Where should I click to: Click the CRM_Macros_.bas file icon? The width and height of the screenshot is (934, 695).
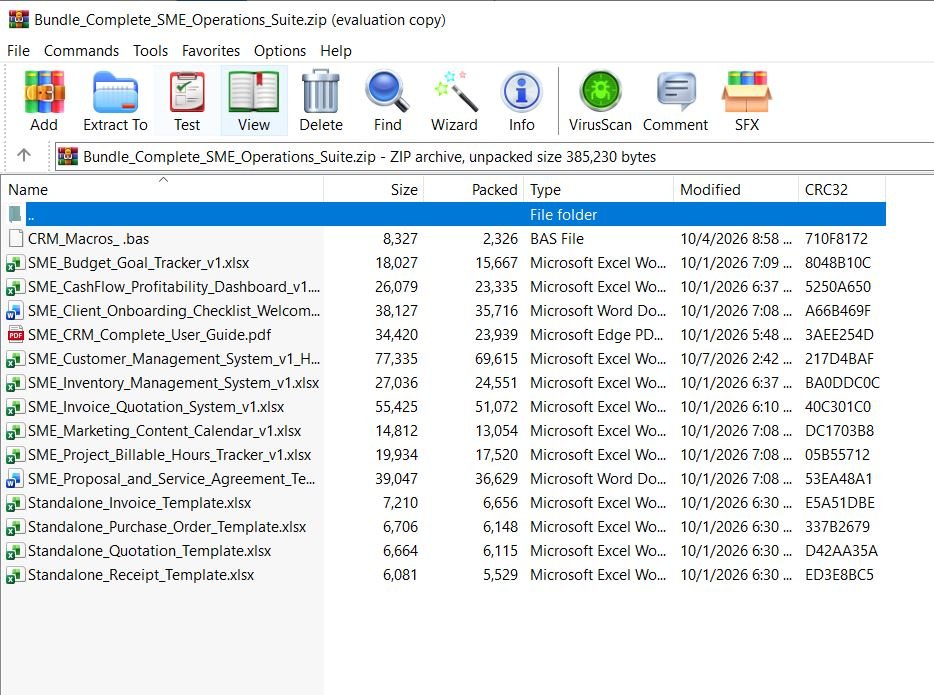click(16, 238)
